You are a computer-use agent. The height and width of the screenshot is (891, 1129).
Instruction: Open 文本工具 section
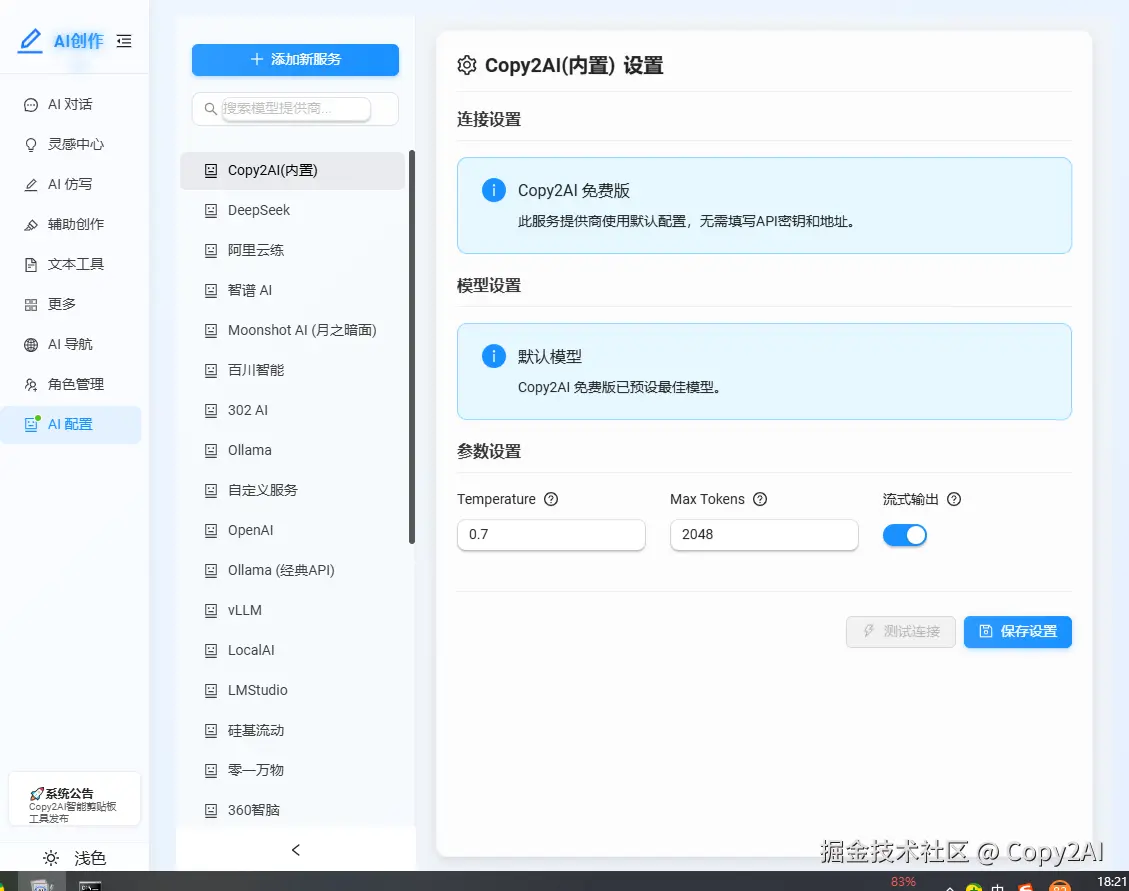(x=71, y=264)
